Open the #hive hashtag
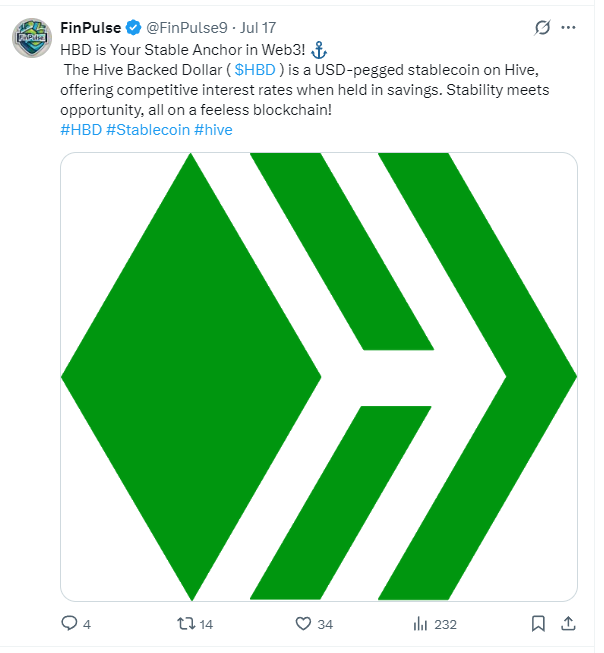The height and width of the screenshot is (653, 604). [x=213, y=130]
